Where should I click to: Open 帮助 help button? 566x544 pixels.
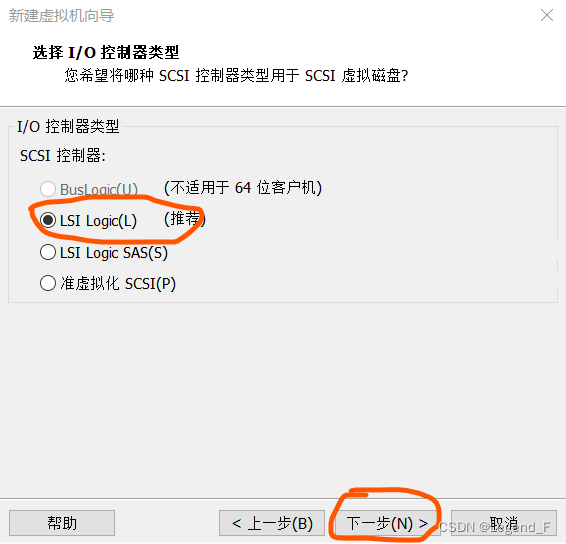pyautogui.click(x=62, y=523)
